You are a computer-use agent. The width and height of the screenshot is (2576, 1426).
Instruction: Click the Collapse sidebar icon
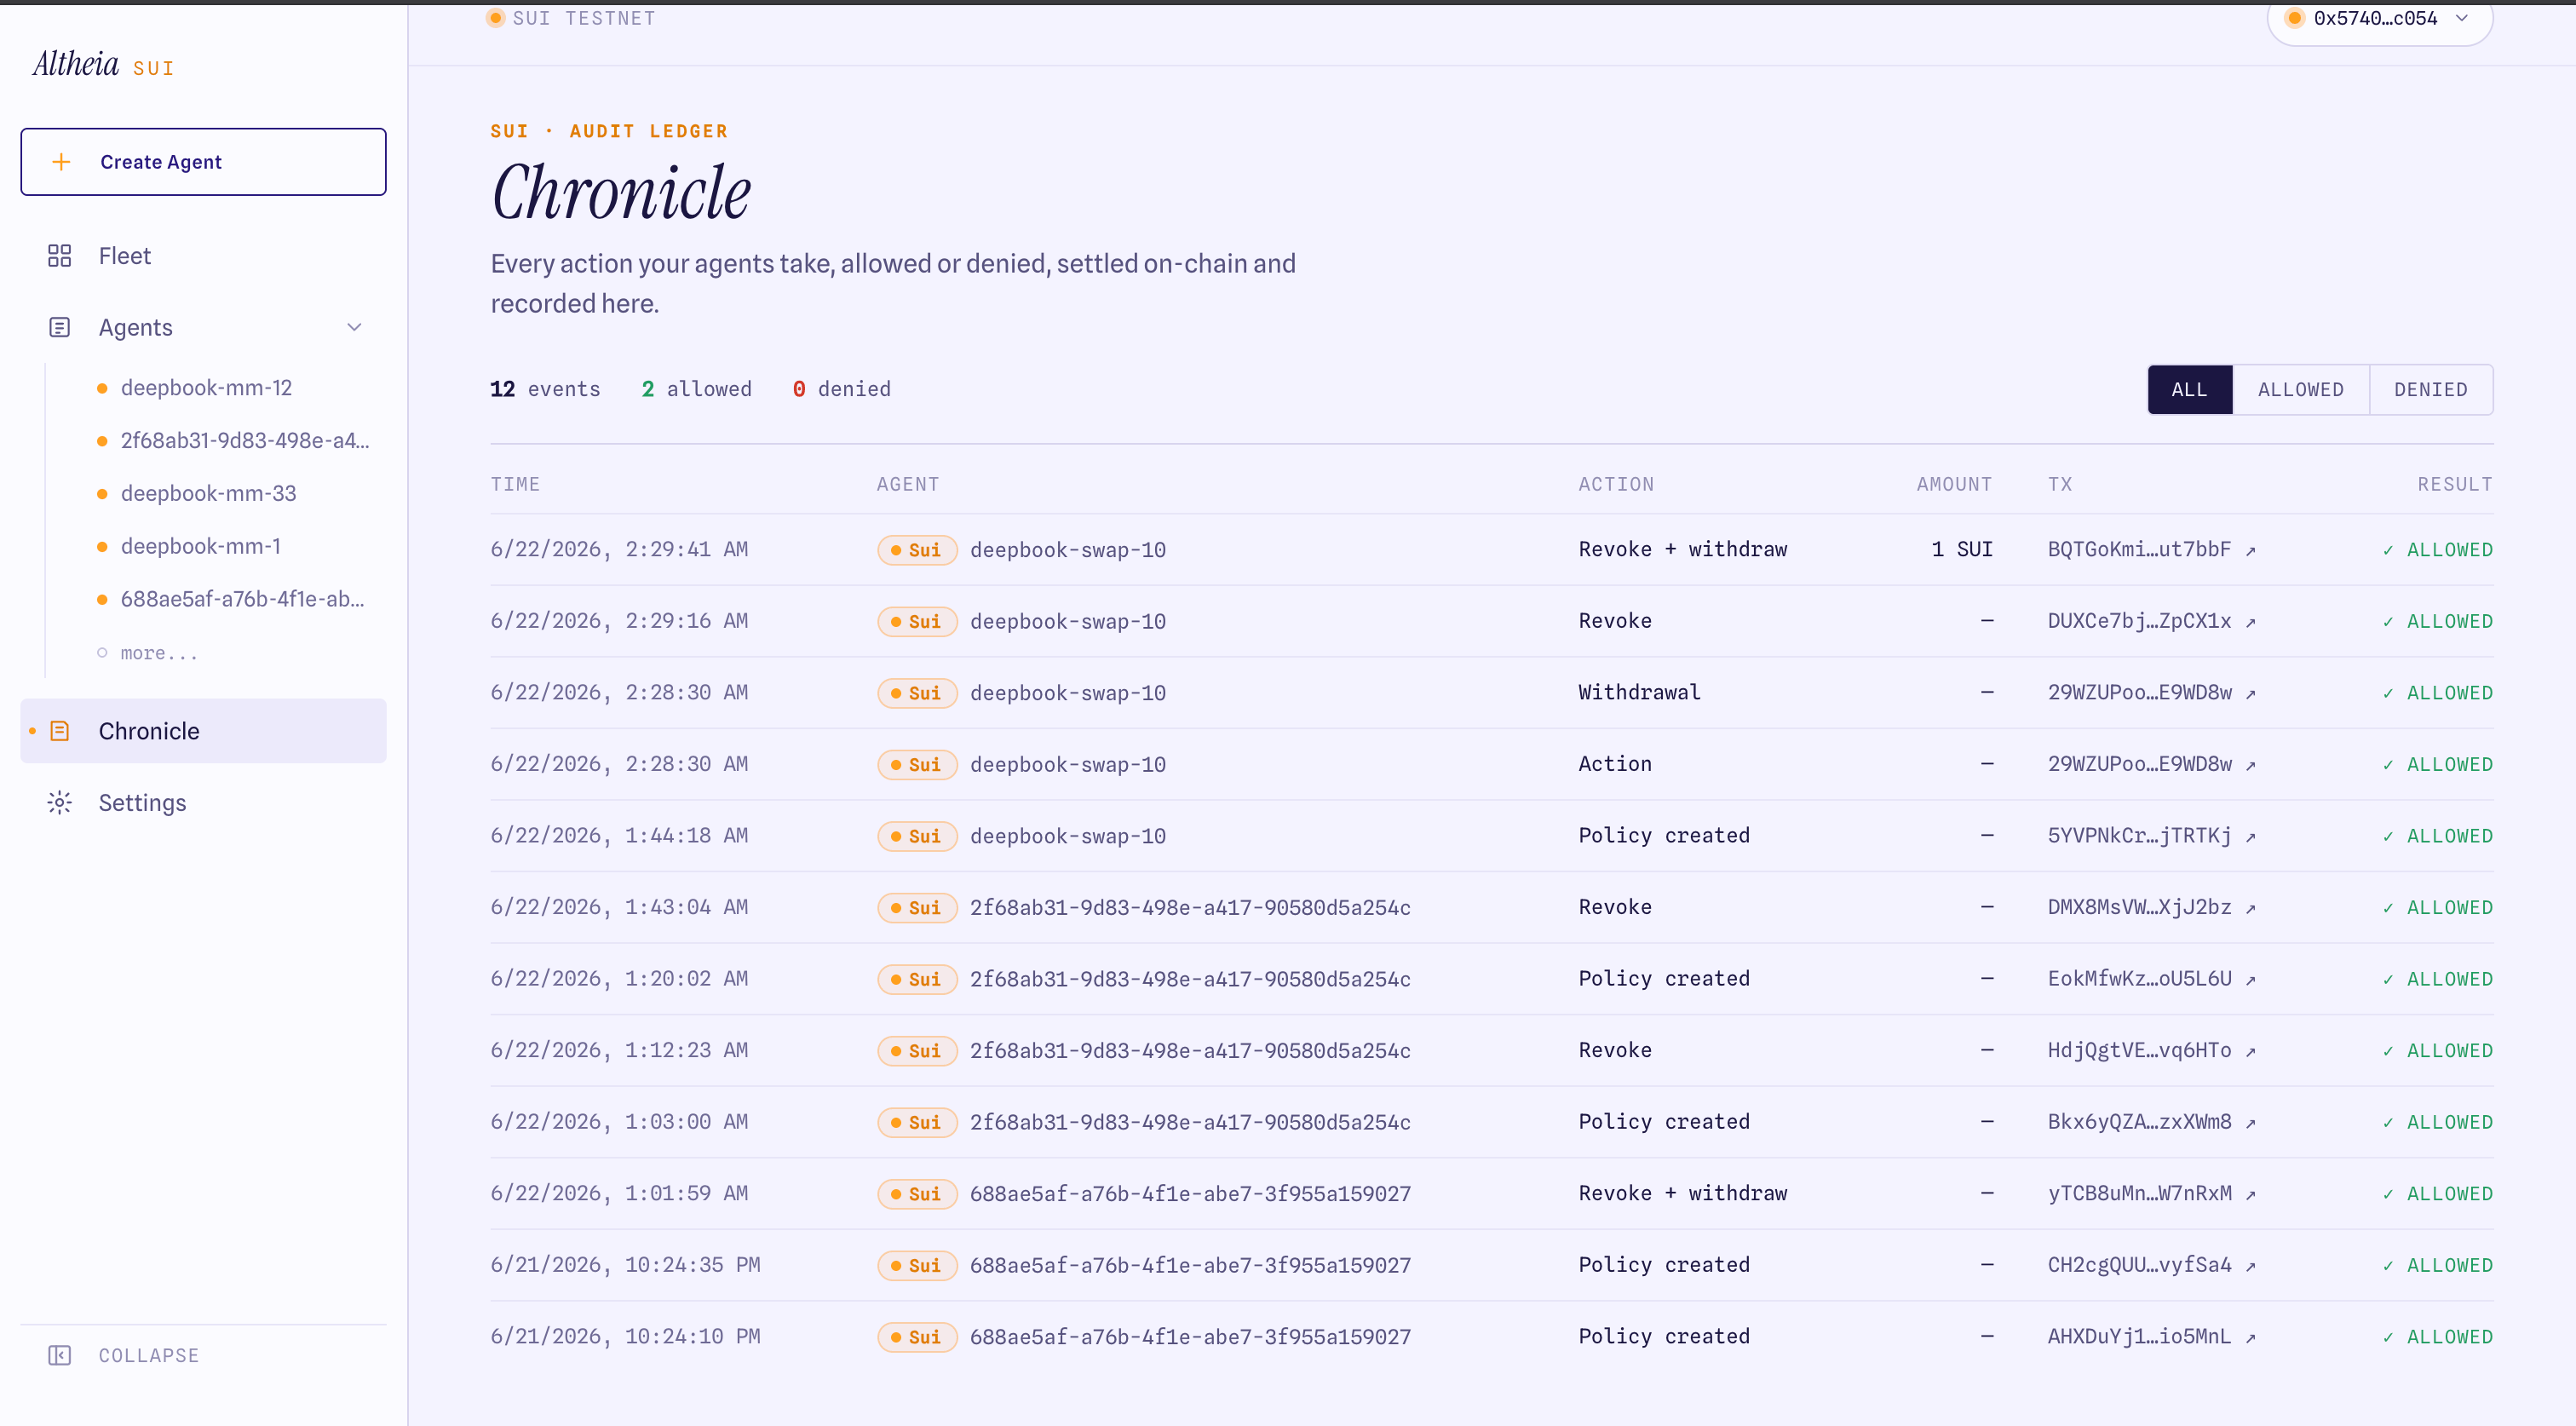60,1355
